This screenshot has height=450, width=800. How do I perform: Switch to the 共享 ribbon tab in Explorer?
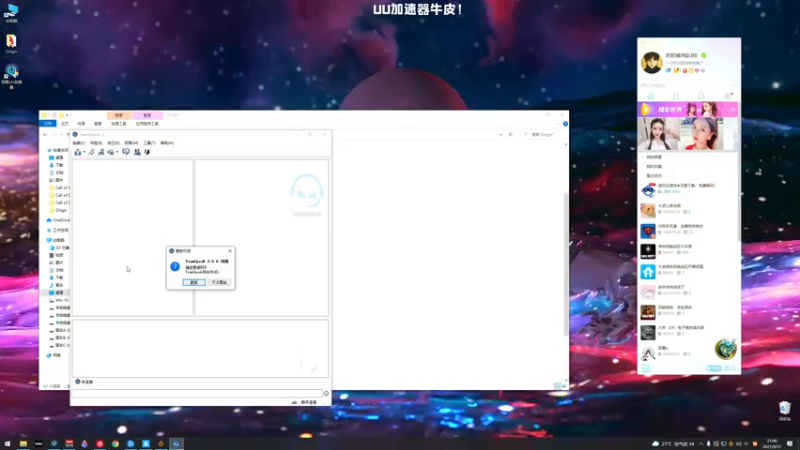point(81,124)
